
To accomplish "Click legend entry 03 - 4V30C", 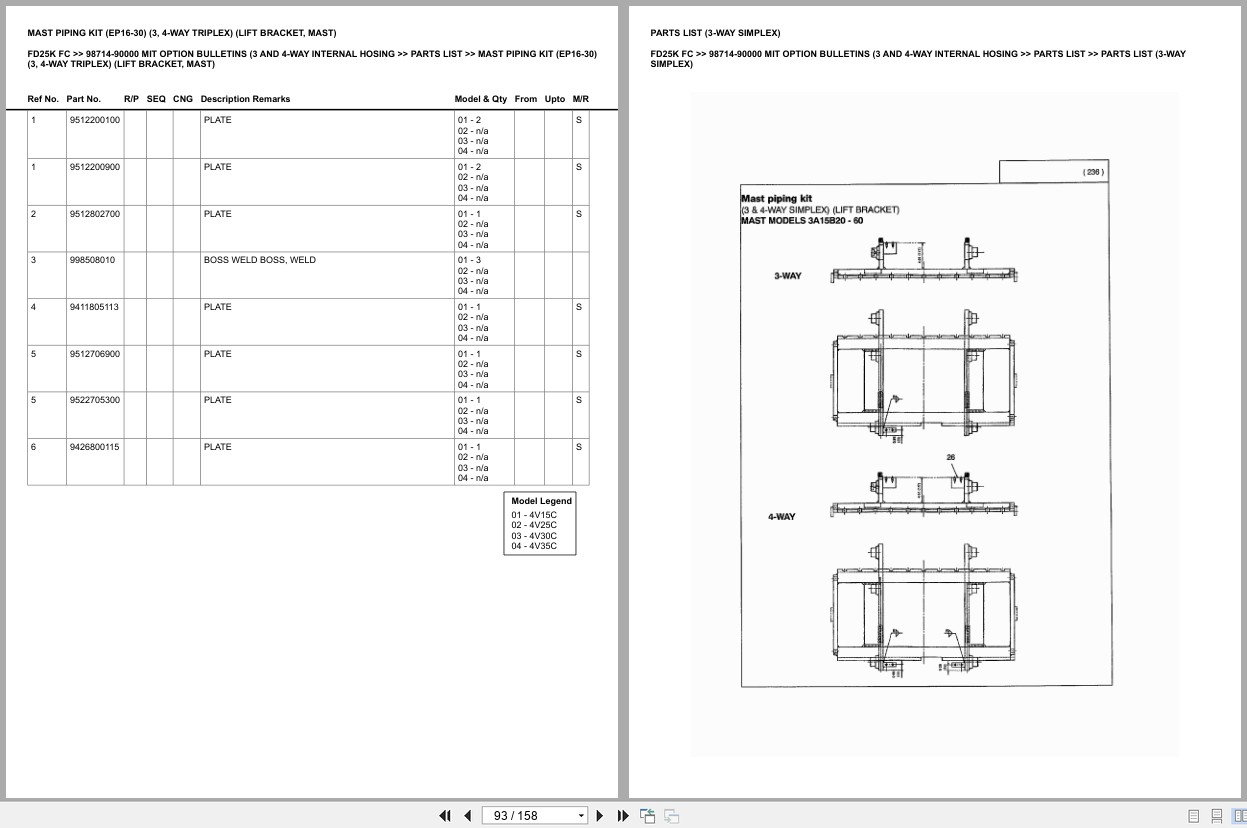I will click(x=534, y=536).
